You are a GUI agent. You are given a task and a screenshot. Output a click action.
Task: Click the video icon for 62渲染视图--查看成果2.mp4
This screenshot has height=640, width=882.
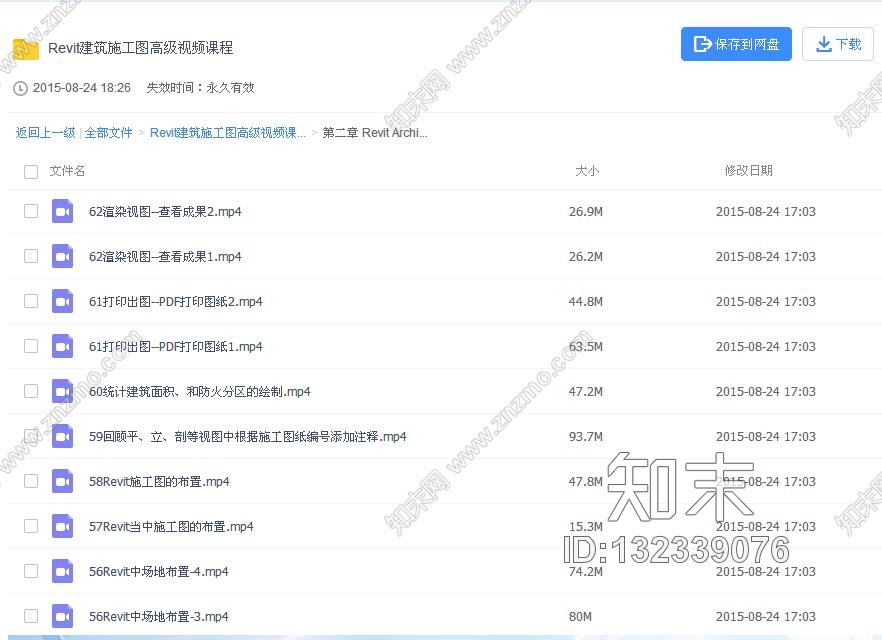(62, 211)
